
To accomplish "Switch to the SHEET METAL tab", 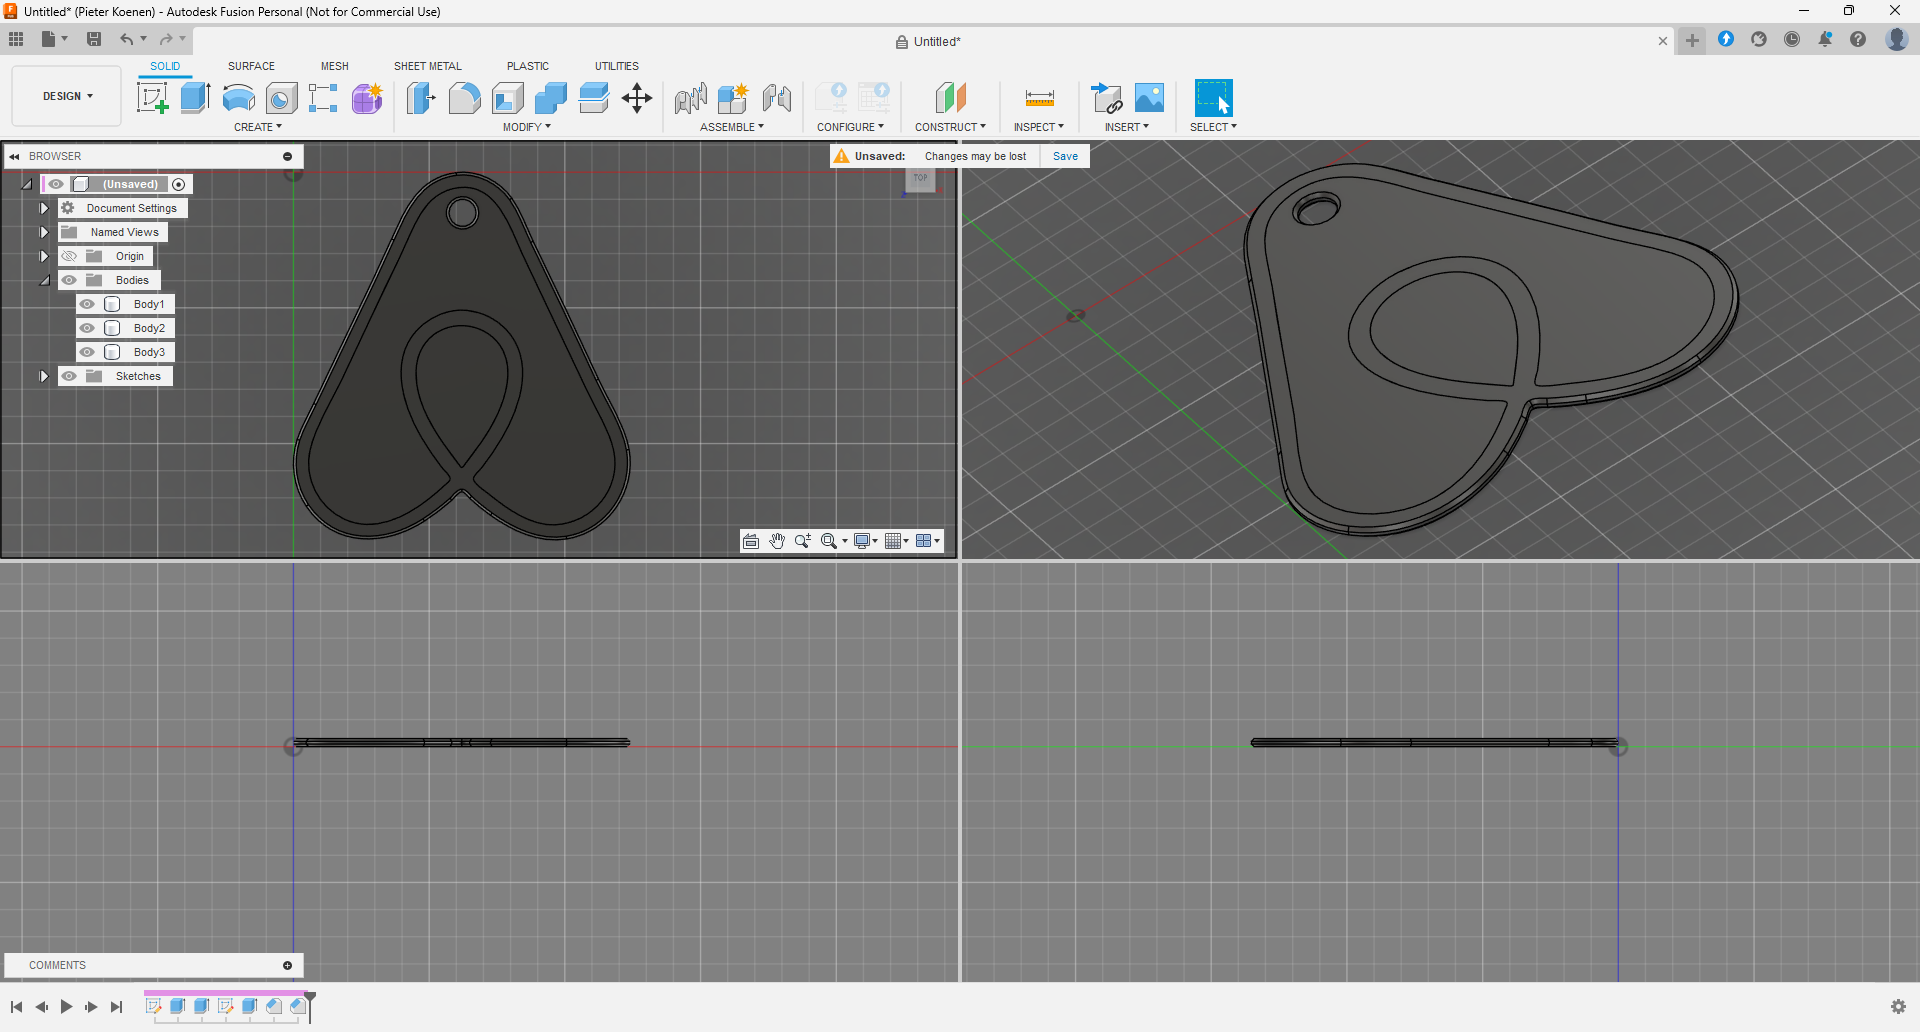I will point(428,66).
